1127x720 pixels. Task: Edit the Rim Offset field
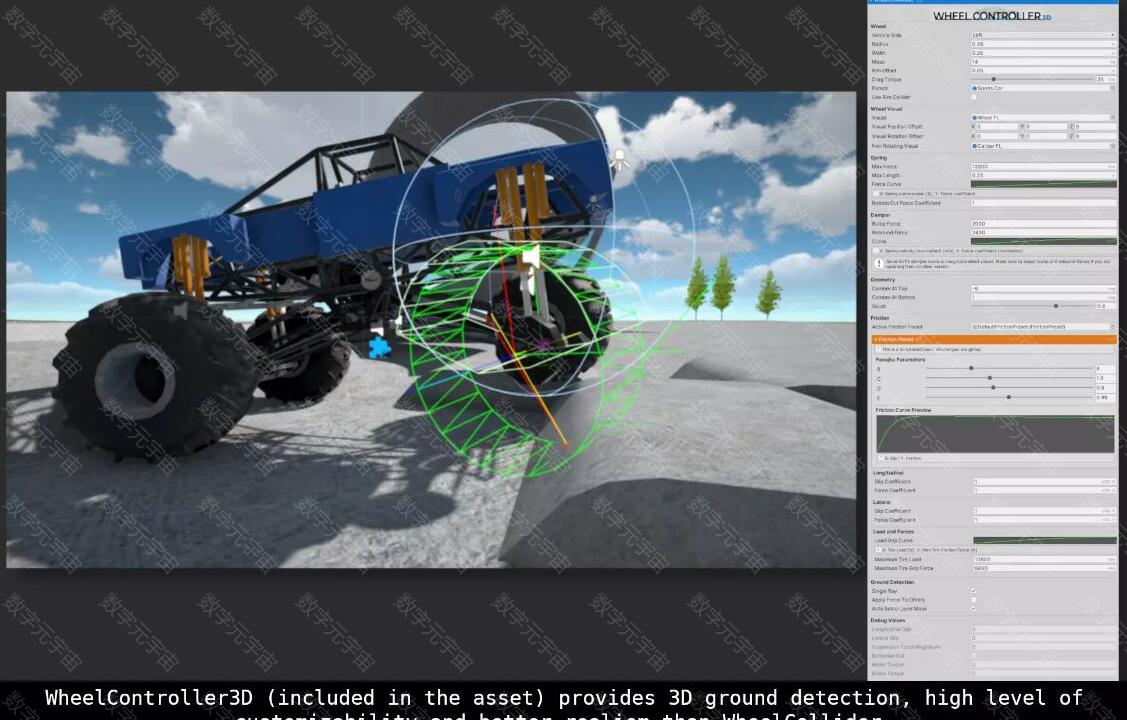(x=1043, y=70)
